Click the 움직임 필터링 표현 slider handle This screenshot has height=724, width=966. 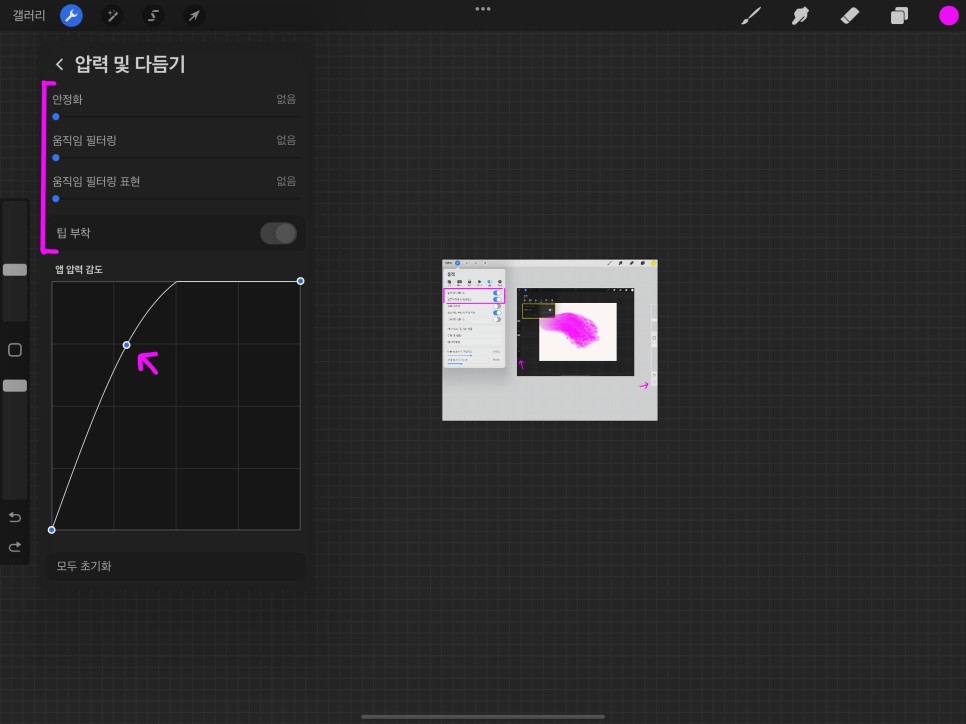[56, 199]
